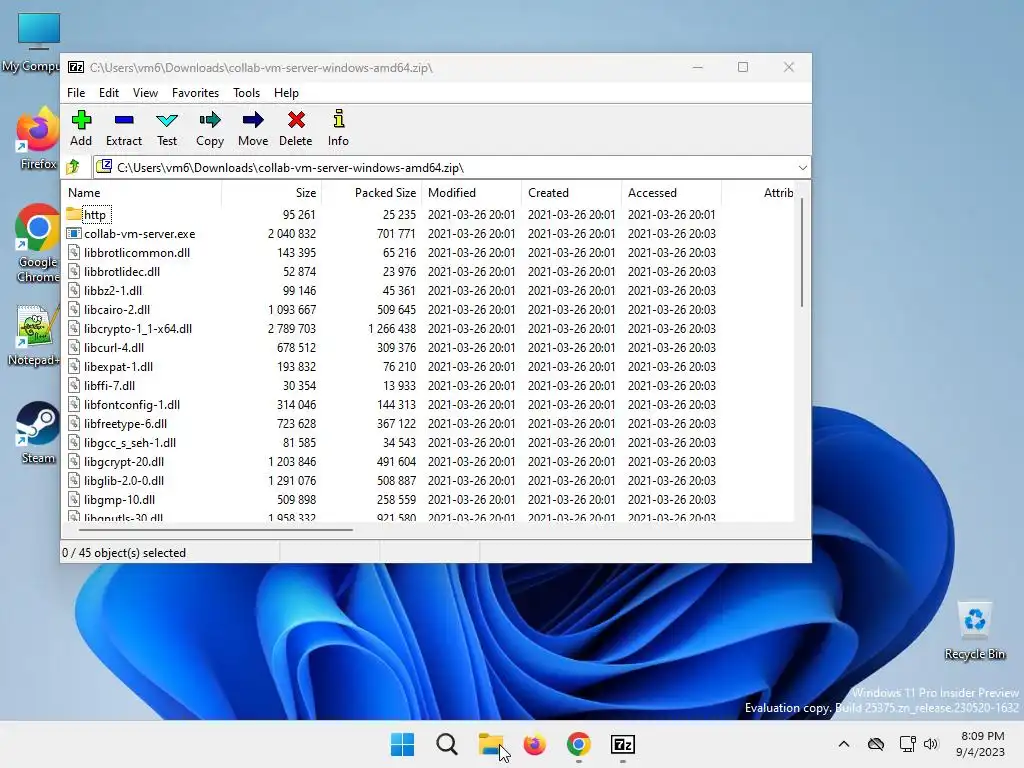
Task: Click the red Delete toolbar icon
Action: tap(296, 120)
